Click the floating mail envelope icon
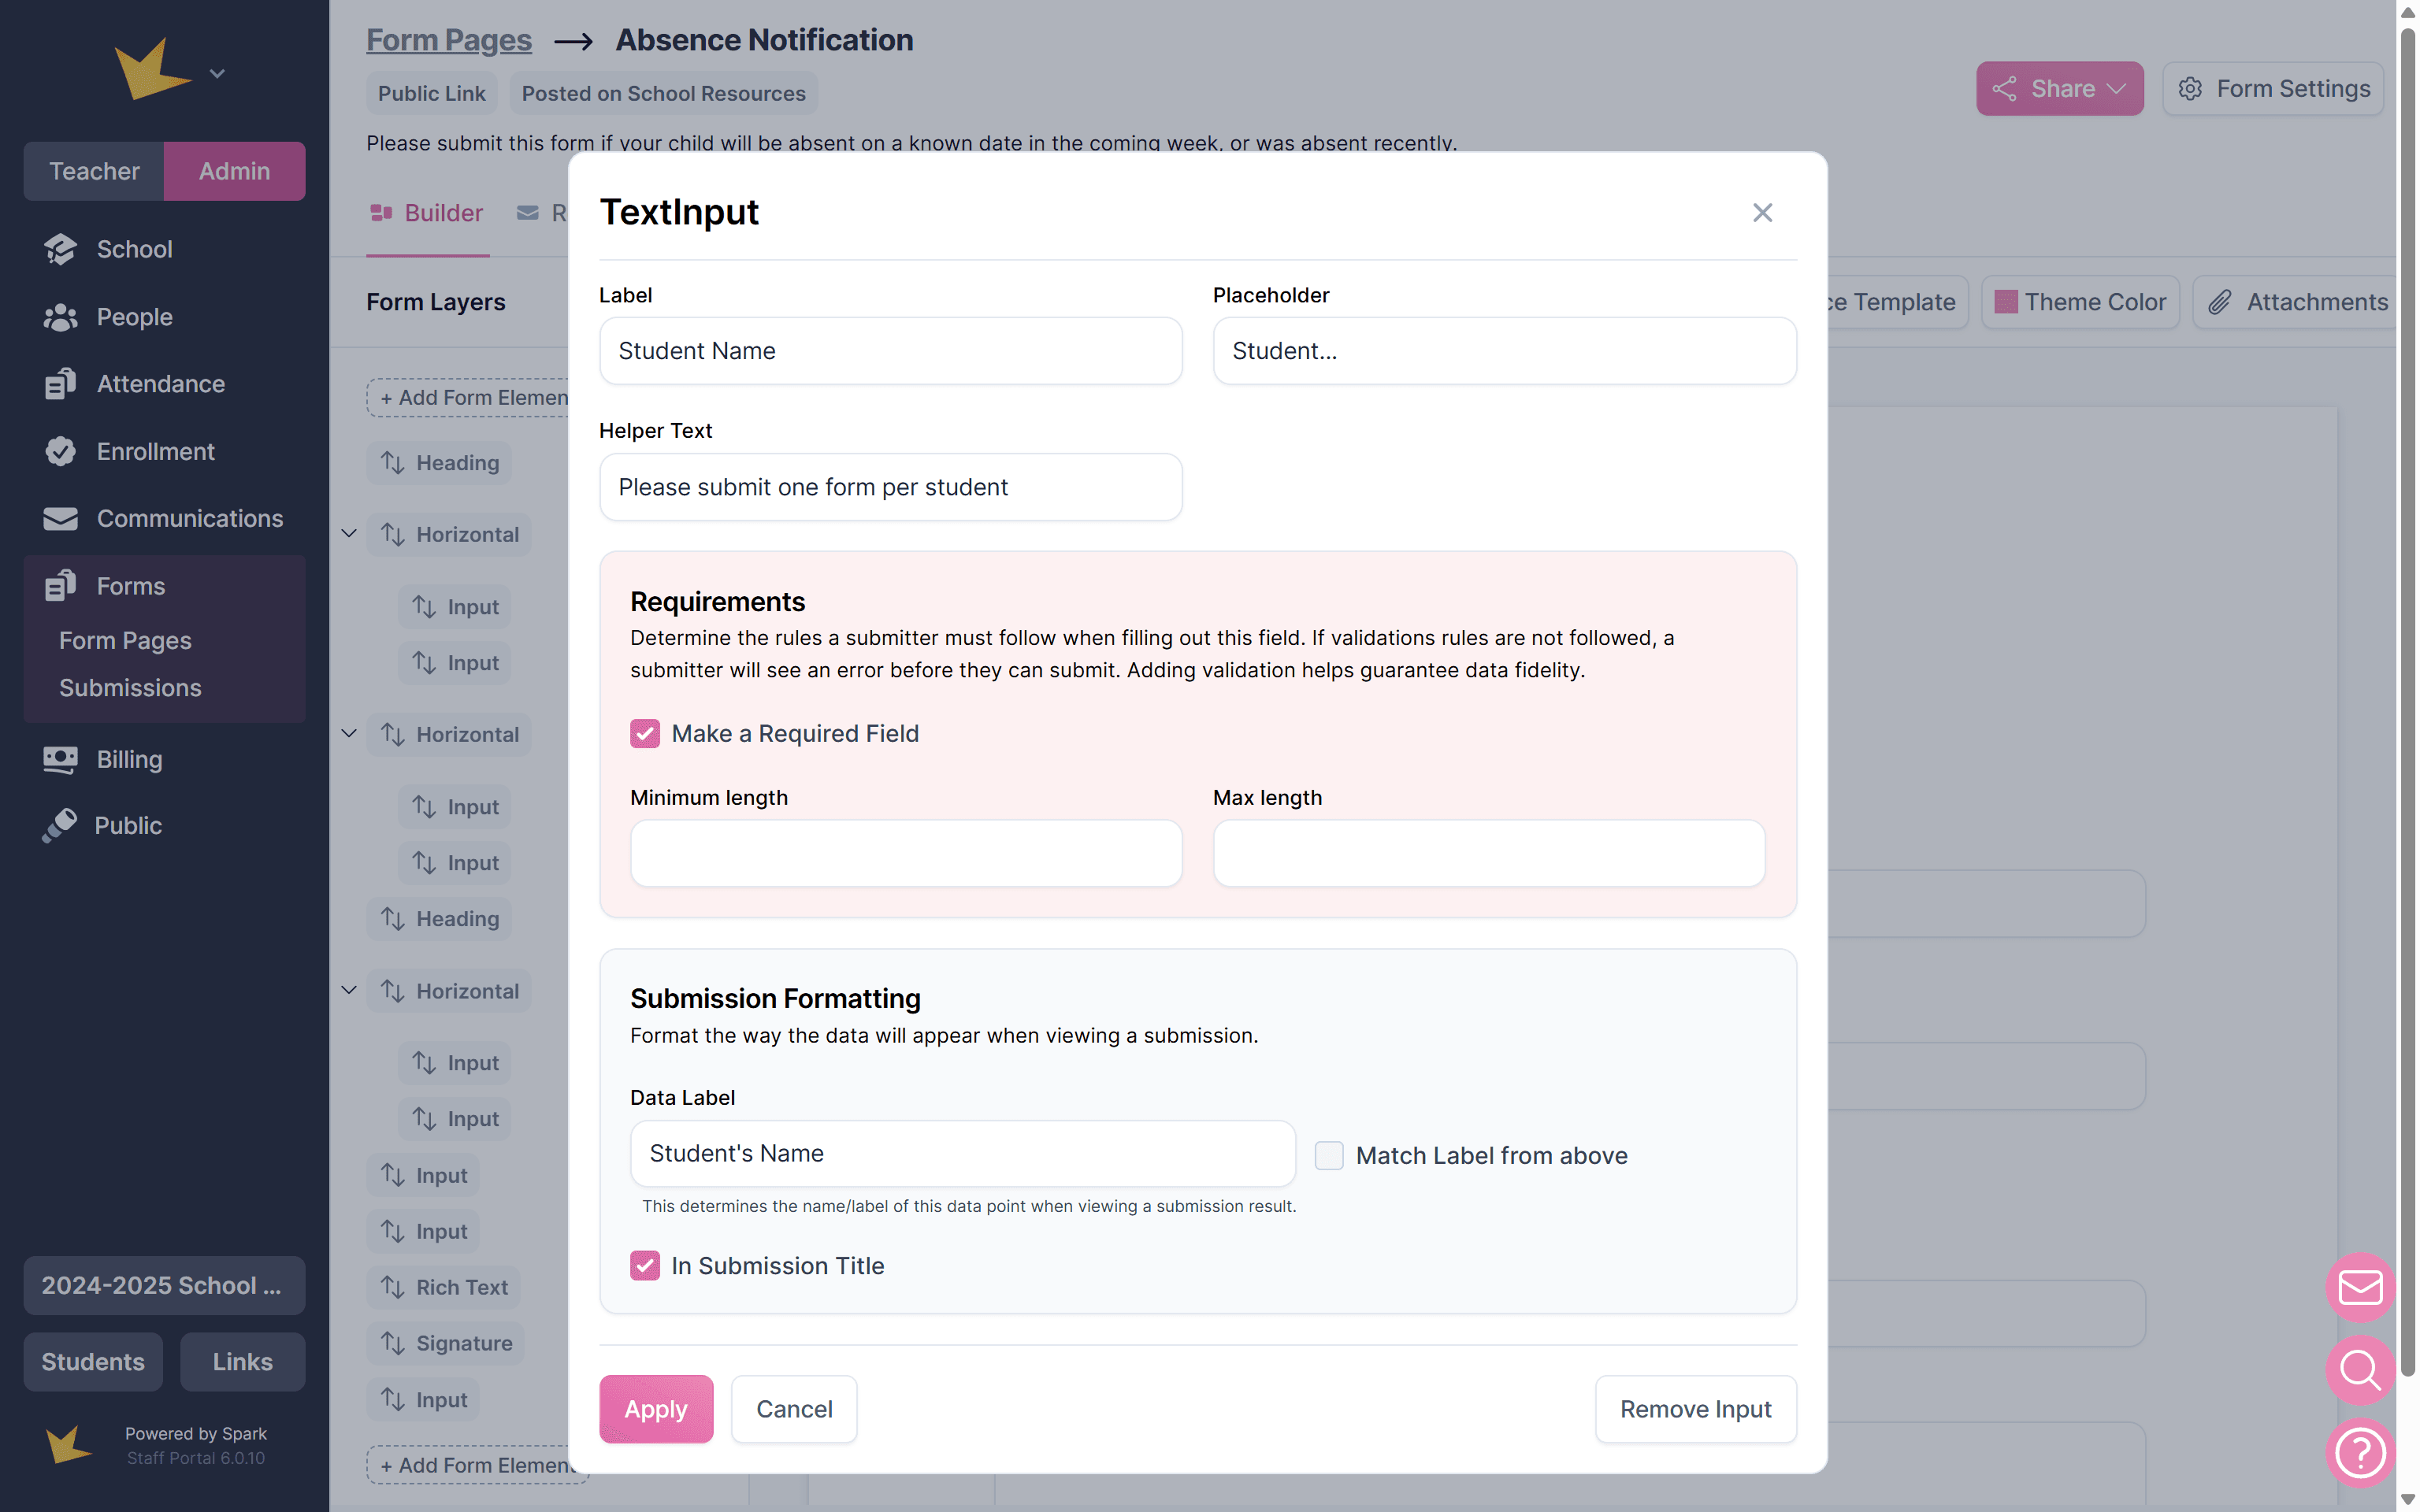 coord(2360,1287)
